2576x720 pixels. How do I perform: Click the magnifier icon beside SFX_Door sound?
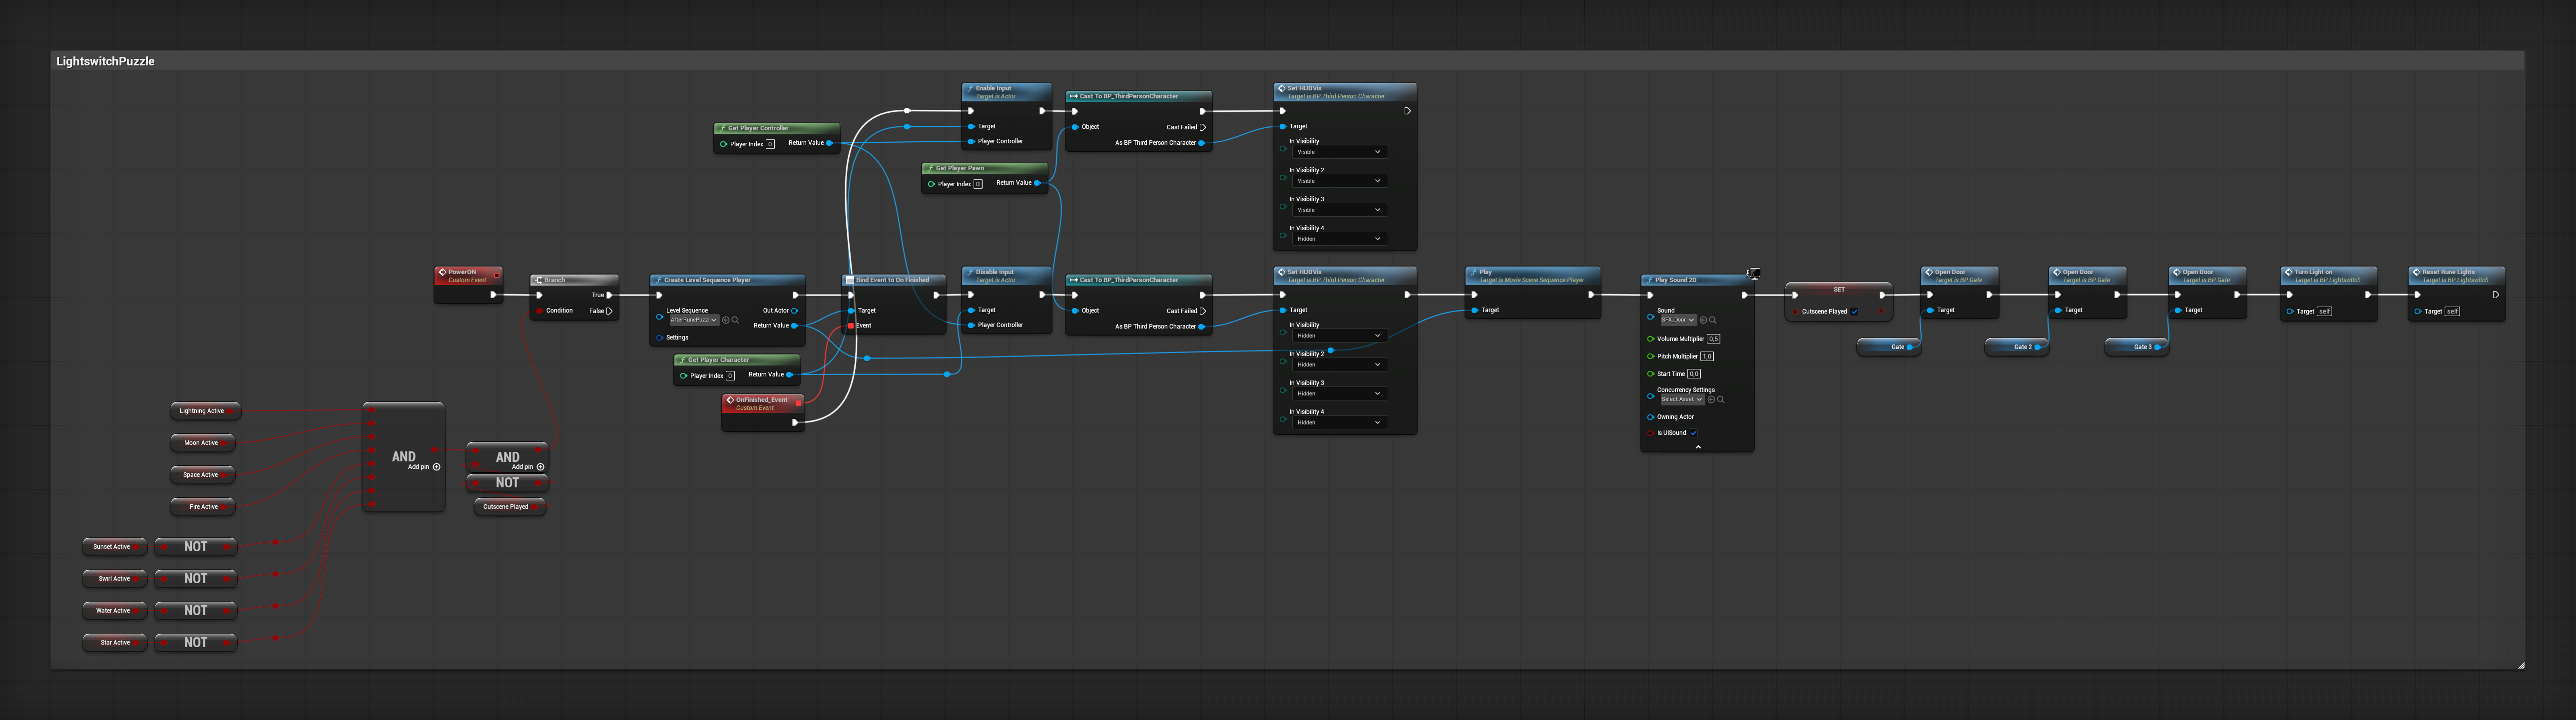pyautogui.click(x=1712, y=320)
